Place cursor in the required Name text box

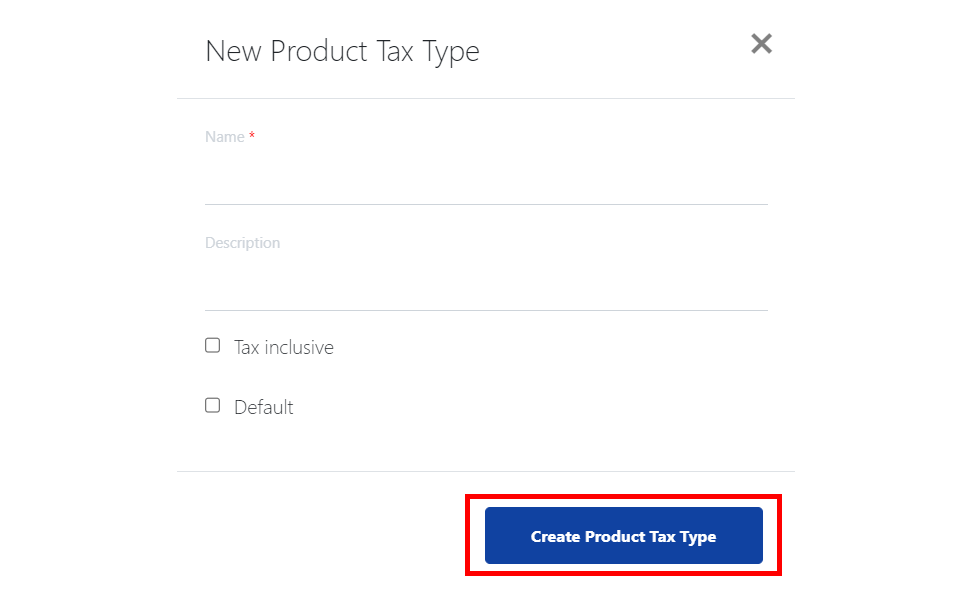click(x=486, y=178)
